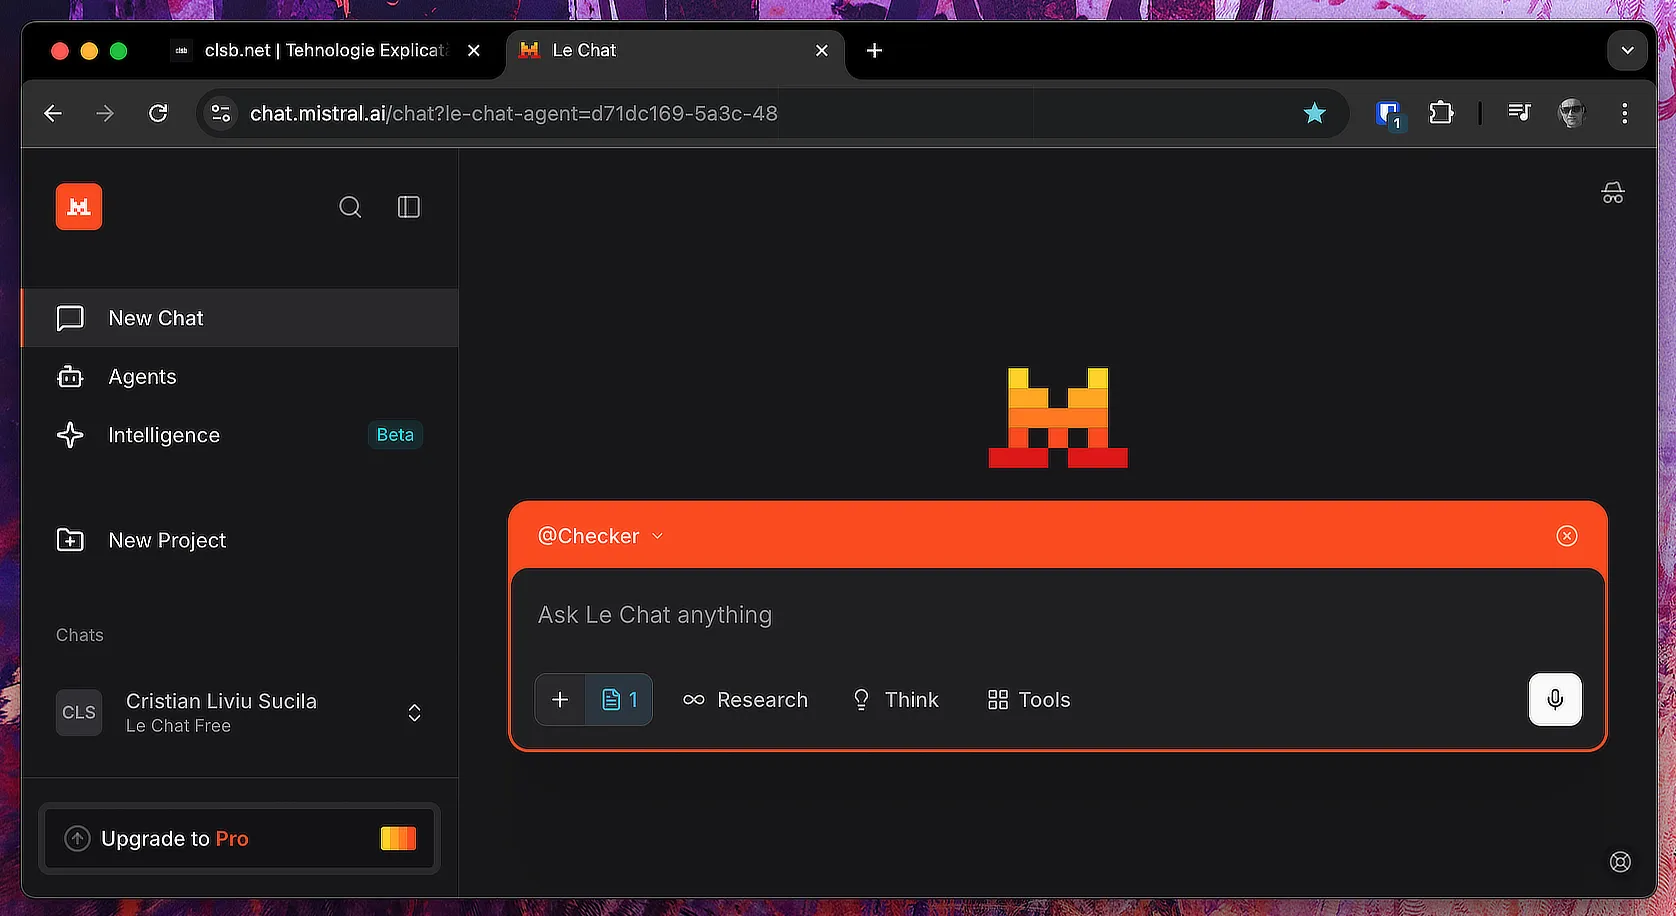Bookmark star in address bar
1676x916 pixels.
point(1314,114)
